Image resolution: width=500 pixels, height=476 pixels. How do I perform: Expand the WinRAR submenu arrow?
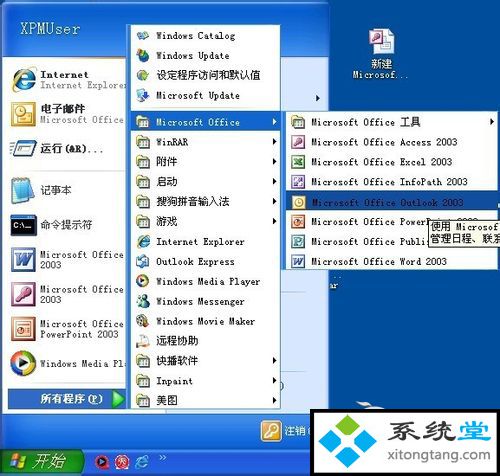point(274,142)
